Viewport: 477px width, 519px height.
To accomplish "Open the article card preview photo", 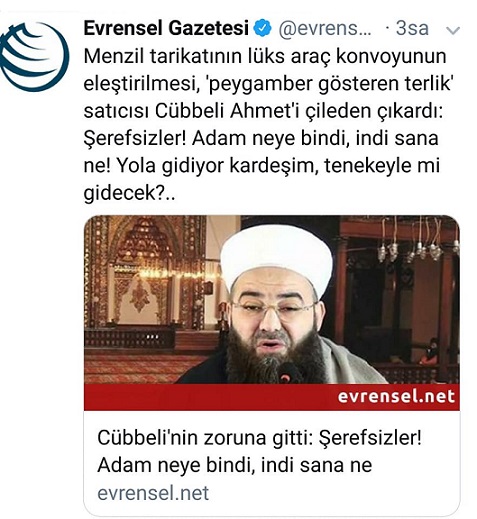I will pyautogui.click(x=272, y=299).
